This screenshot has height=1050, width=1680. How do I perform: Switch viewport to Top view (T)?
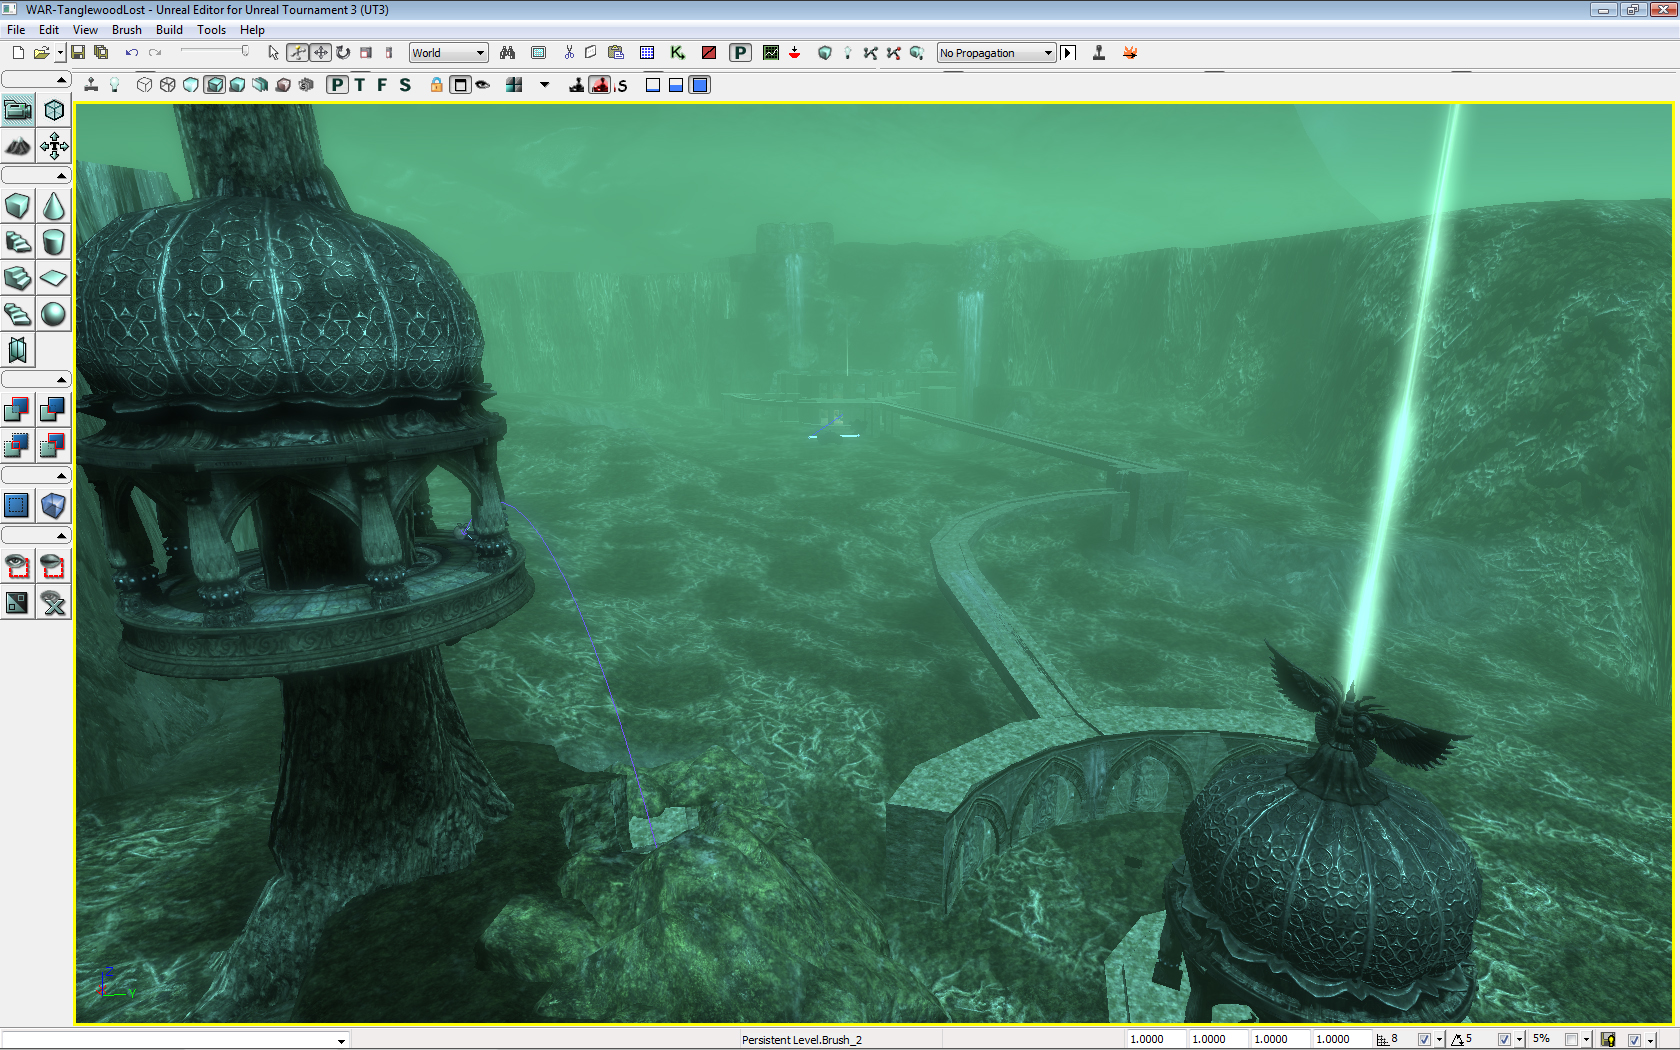(x=360, y=85)
